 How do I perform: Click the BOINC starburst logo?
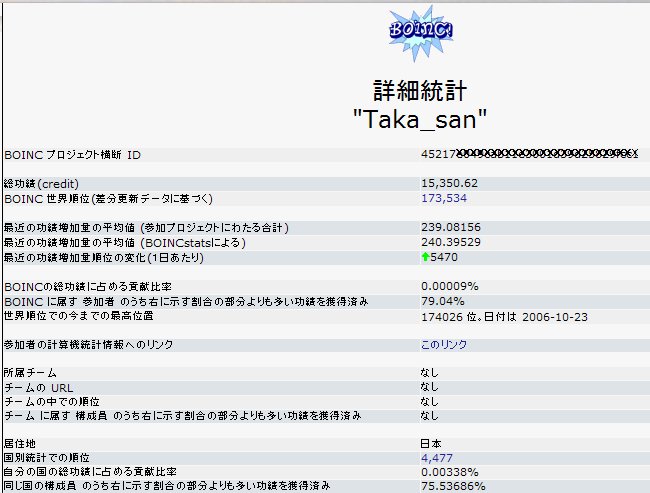click(421, 33)
